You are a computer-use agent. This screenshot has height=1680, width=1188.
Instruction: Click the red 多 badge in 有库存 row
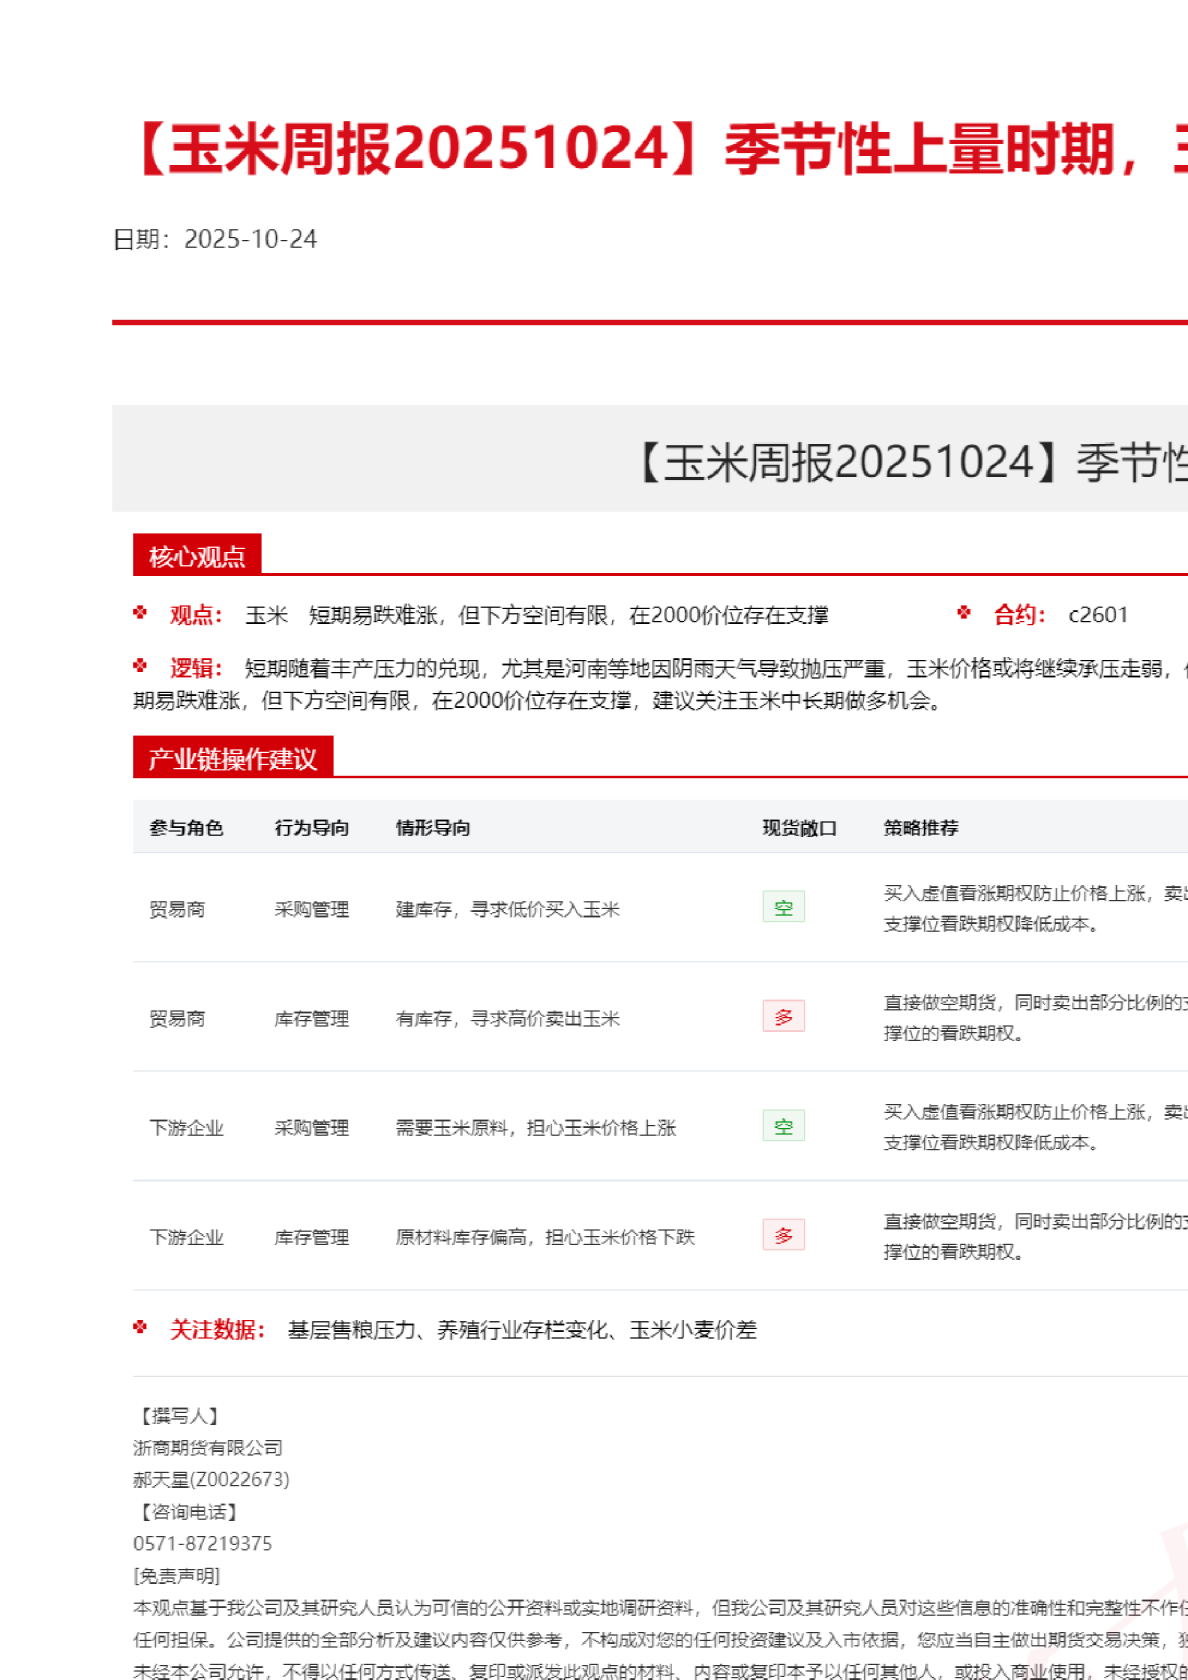[x=783, y=1017]
